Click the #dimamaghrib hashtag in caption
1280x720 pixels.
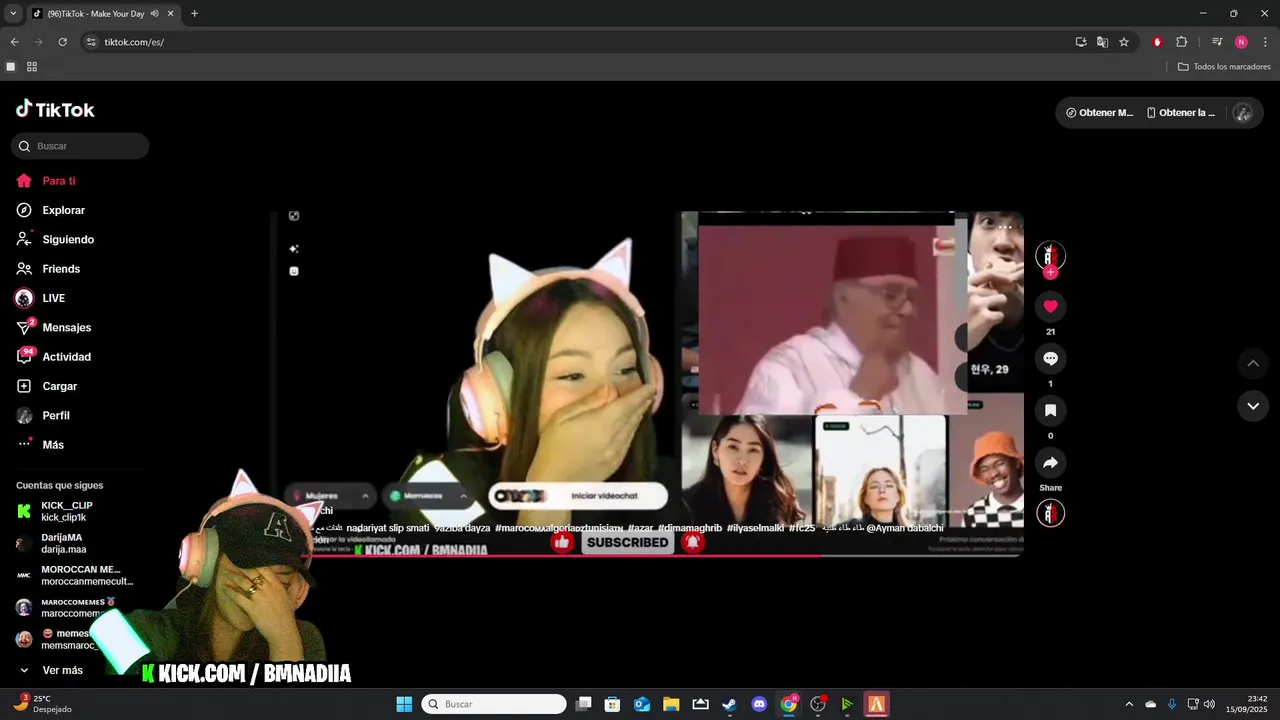pos(690,528)
